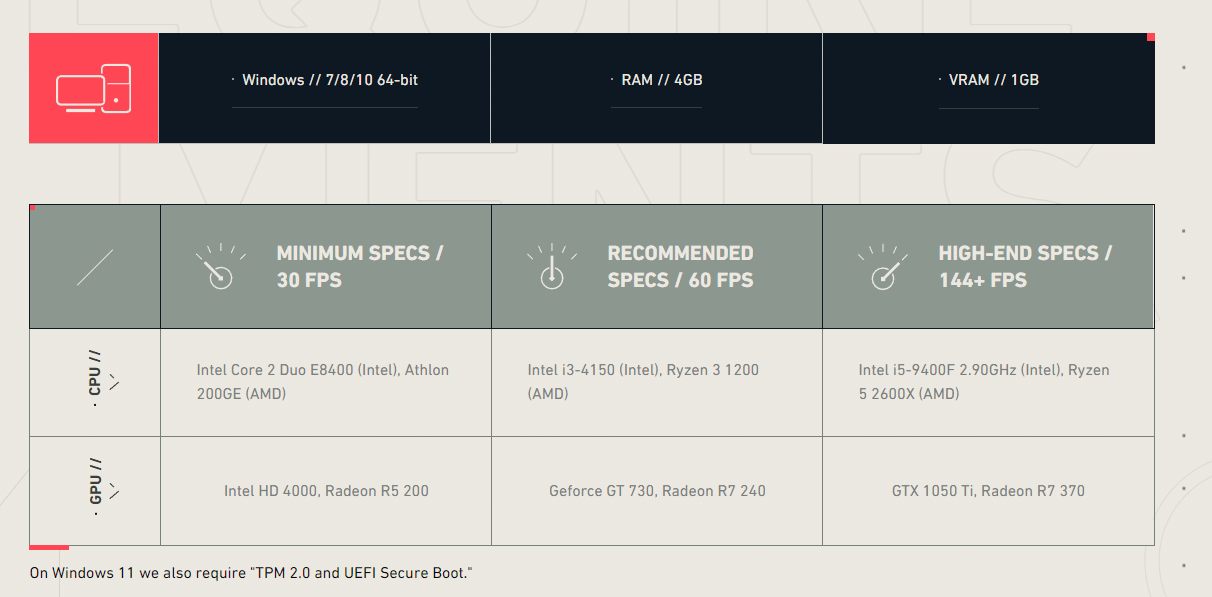This screenshot has height=597, width=1212.
Task: Click the Minimum Specs gauge icon
Action: click(216, 267)
